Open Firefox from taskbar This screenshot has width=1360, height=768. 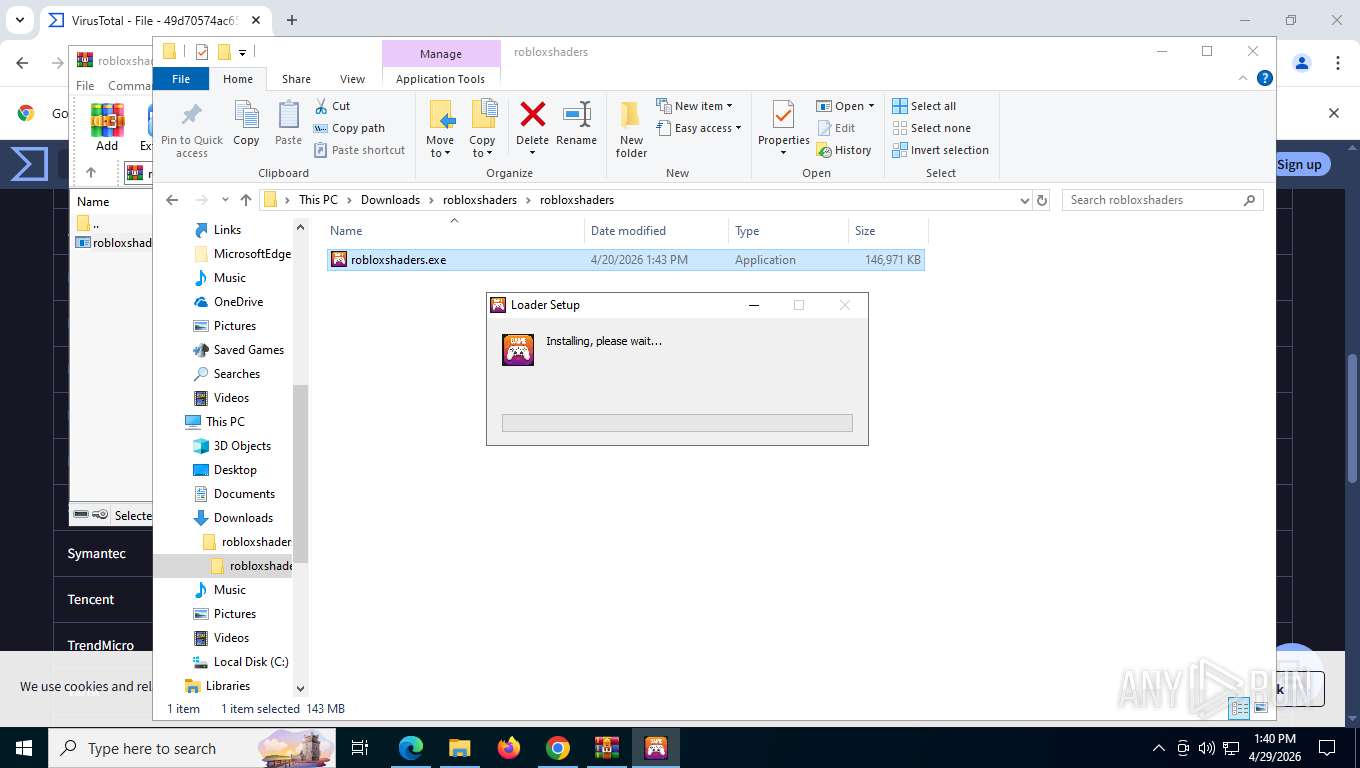click(509, 748)
